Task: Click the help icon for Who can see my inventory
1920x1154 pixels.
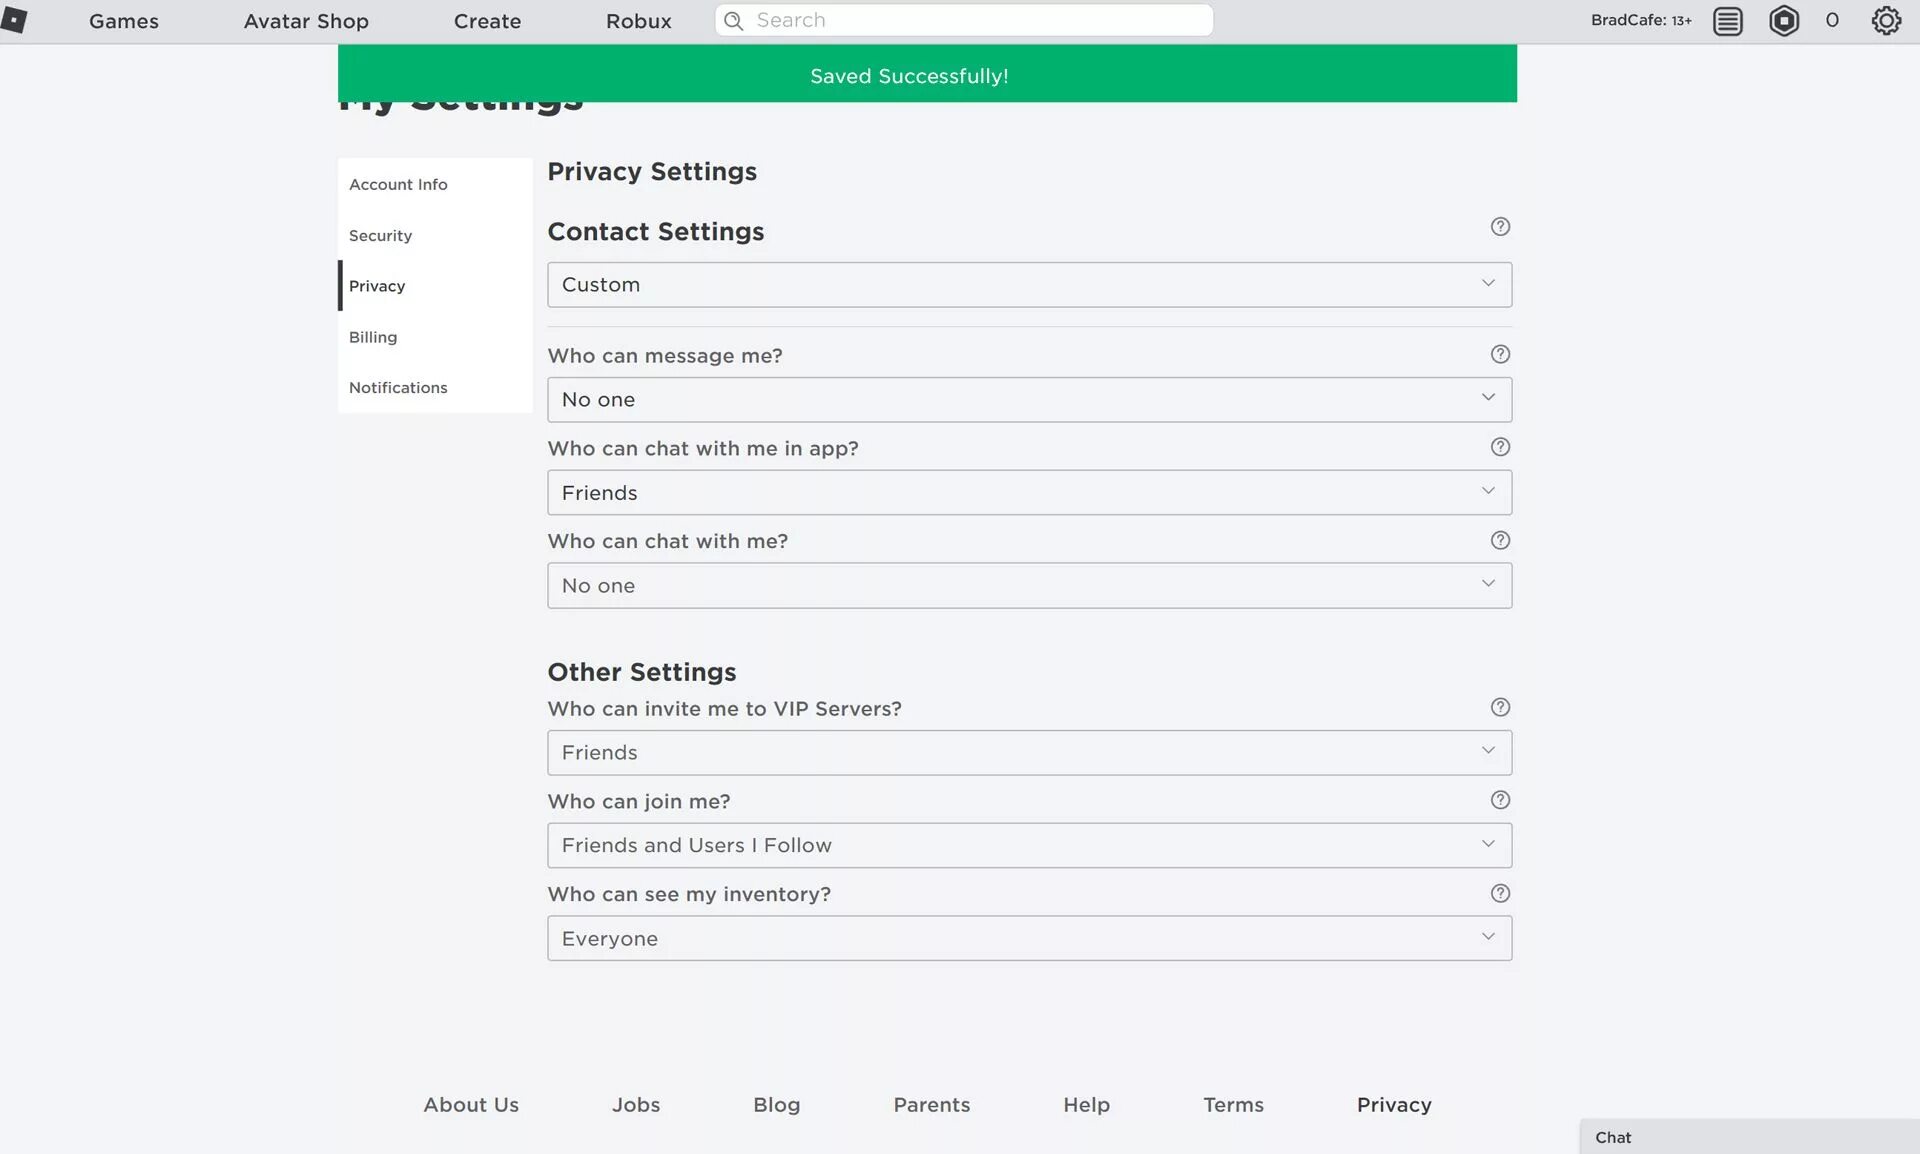Action: [1500, 893]
